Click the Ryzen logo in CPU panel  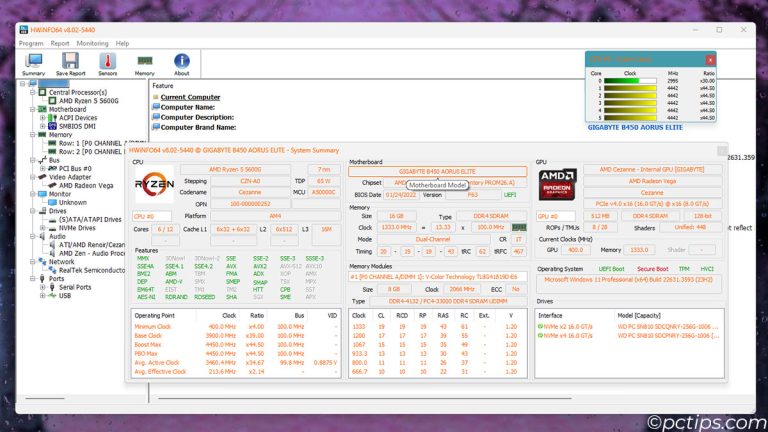(x=153, y=185)
